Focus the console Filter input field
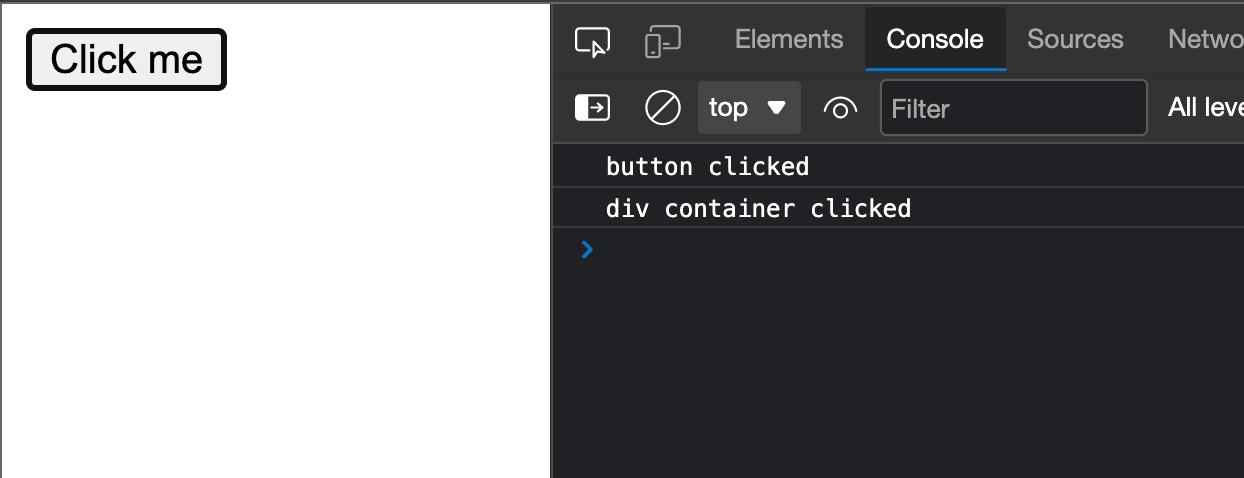 tap(1013, 108)
